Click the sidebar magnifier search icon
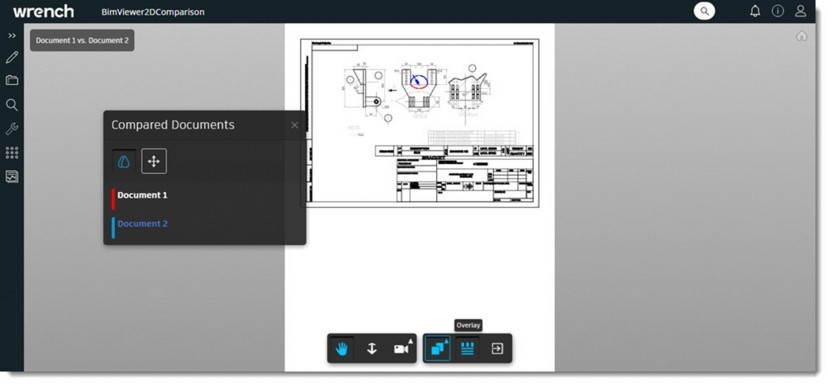Image resolution: width=828 pixels, height=384 pixels. click(x=12, y=105)
